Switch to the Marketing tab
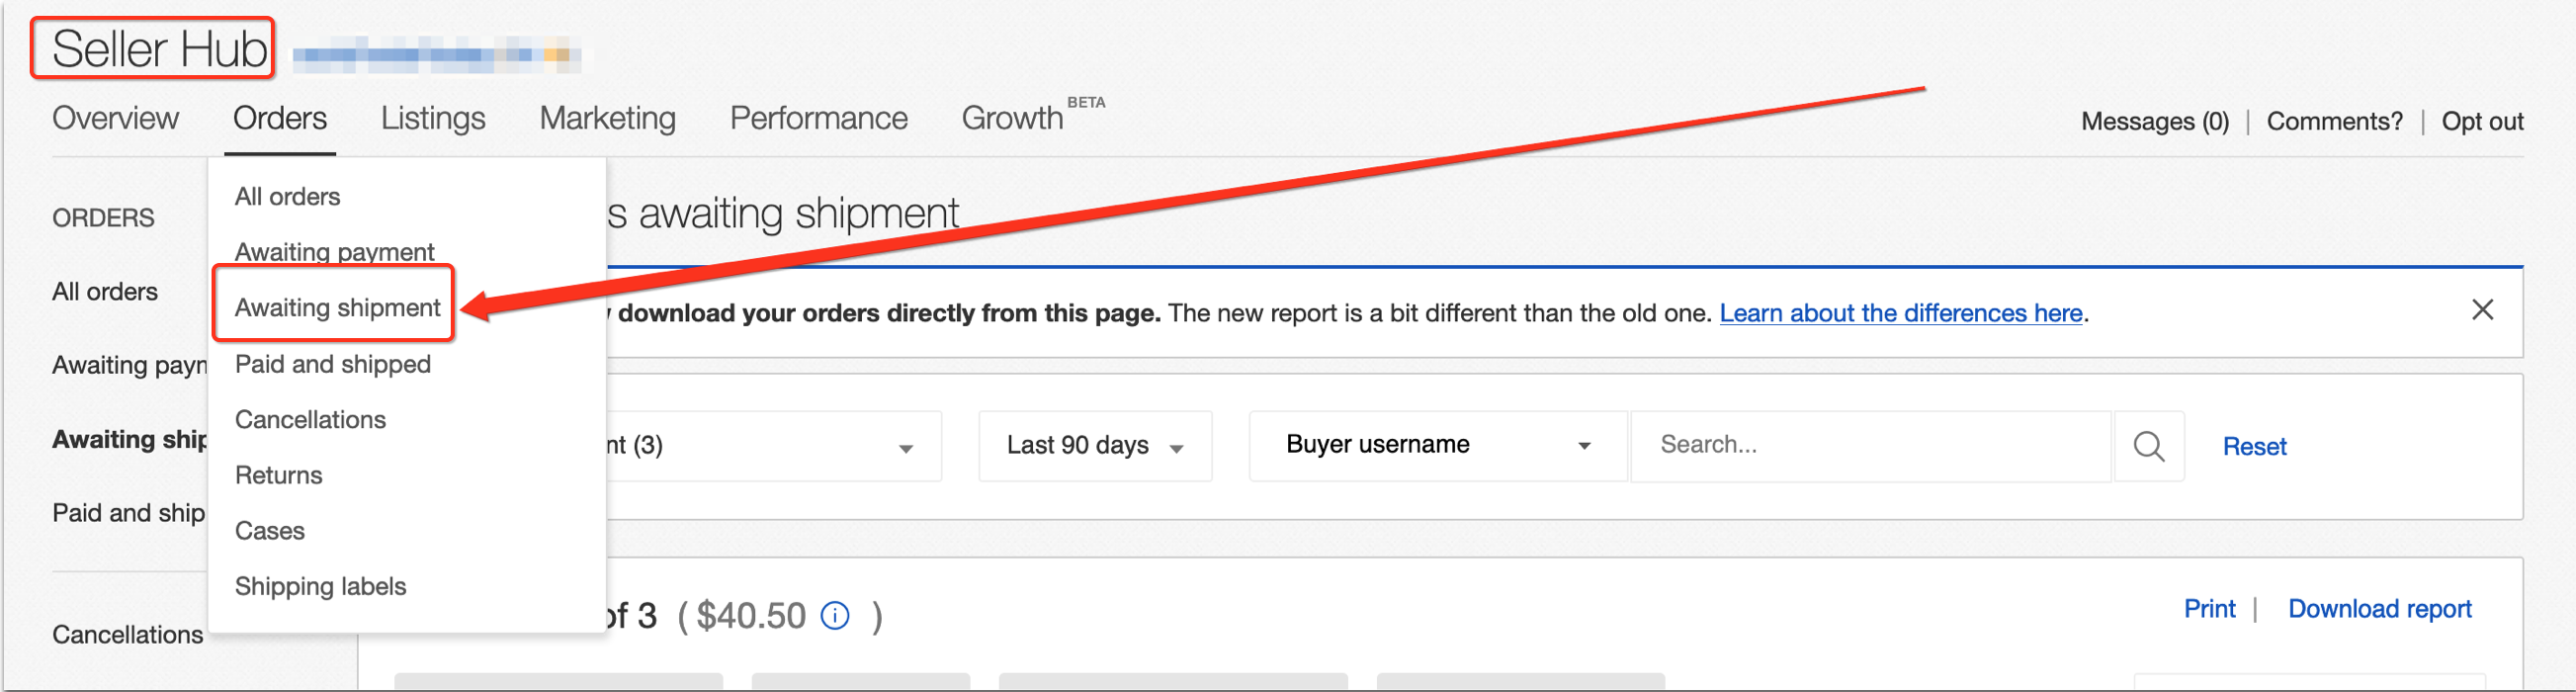Viewport: 2576px width, 692px height. pyautogui.click(x=608, y=118)
